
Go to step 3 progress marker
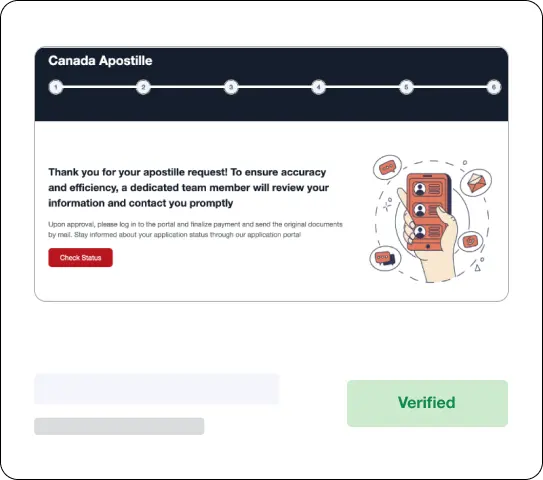tap(231, 87)
